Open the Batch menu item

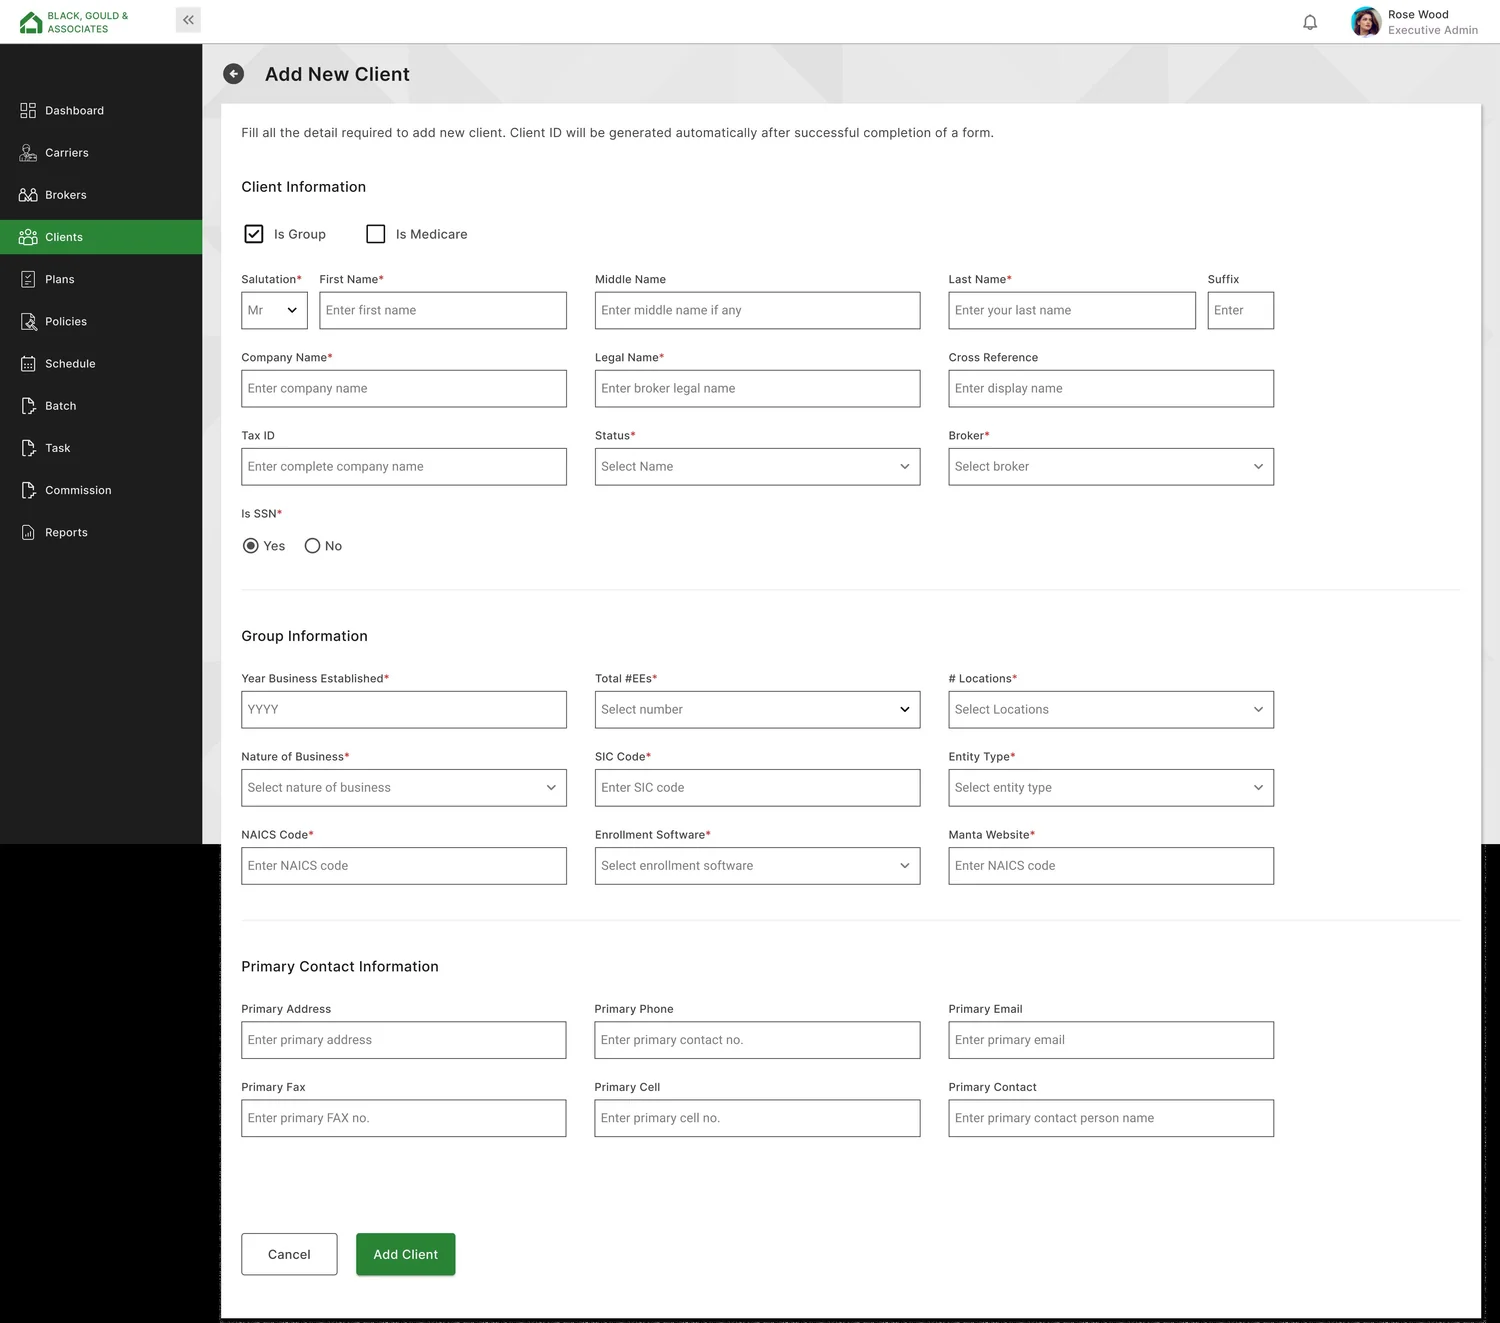click(101, 406)
